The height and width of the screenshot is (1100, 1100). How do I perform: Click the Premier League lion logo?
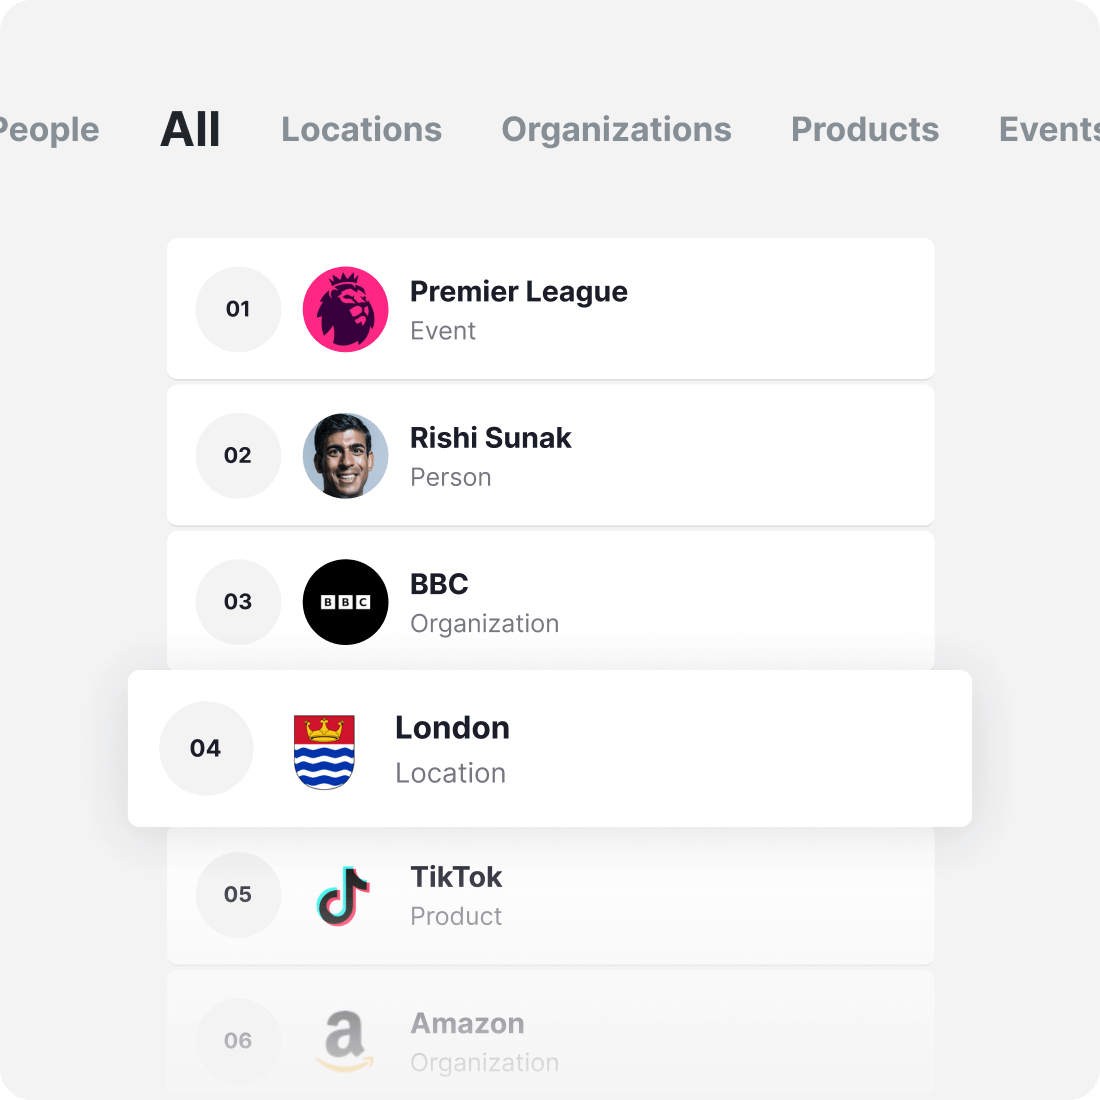pos(345,309)
